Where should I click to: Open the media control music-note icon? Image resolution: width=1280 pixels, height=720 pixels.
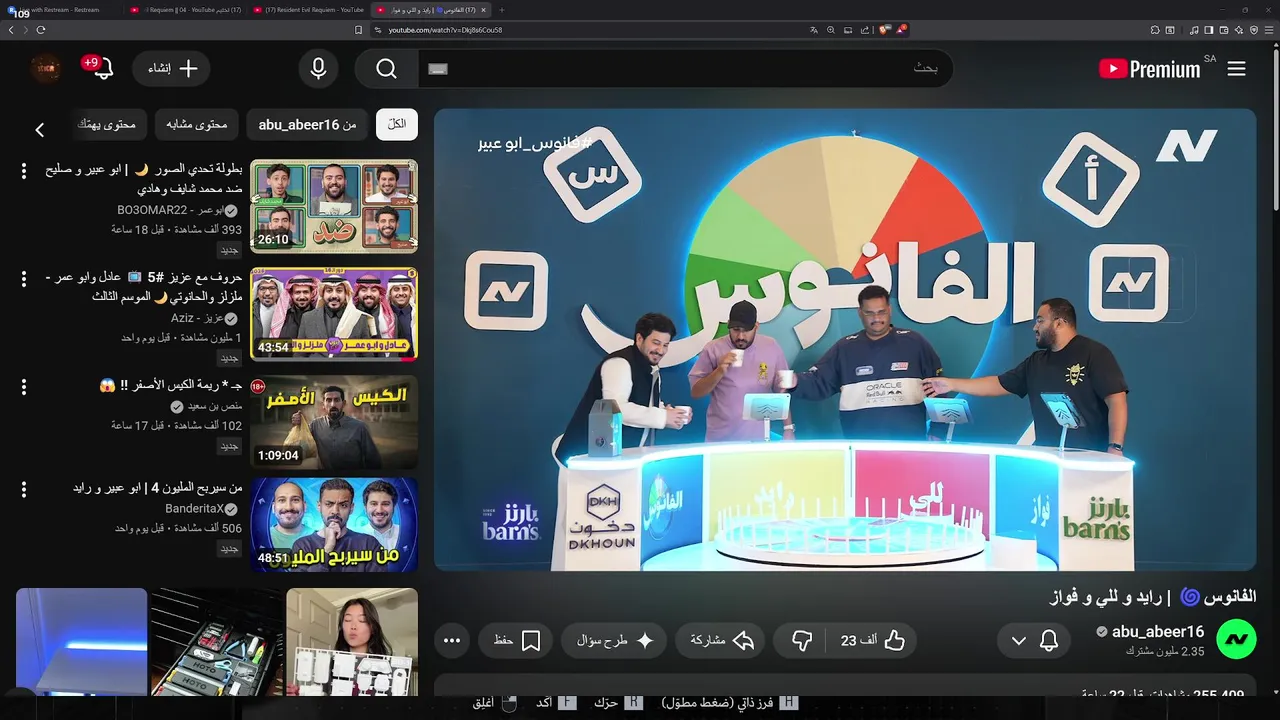[x=1194, y=30]
